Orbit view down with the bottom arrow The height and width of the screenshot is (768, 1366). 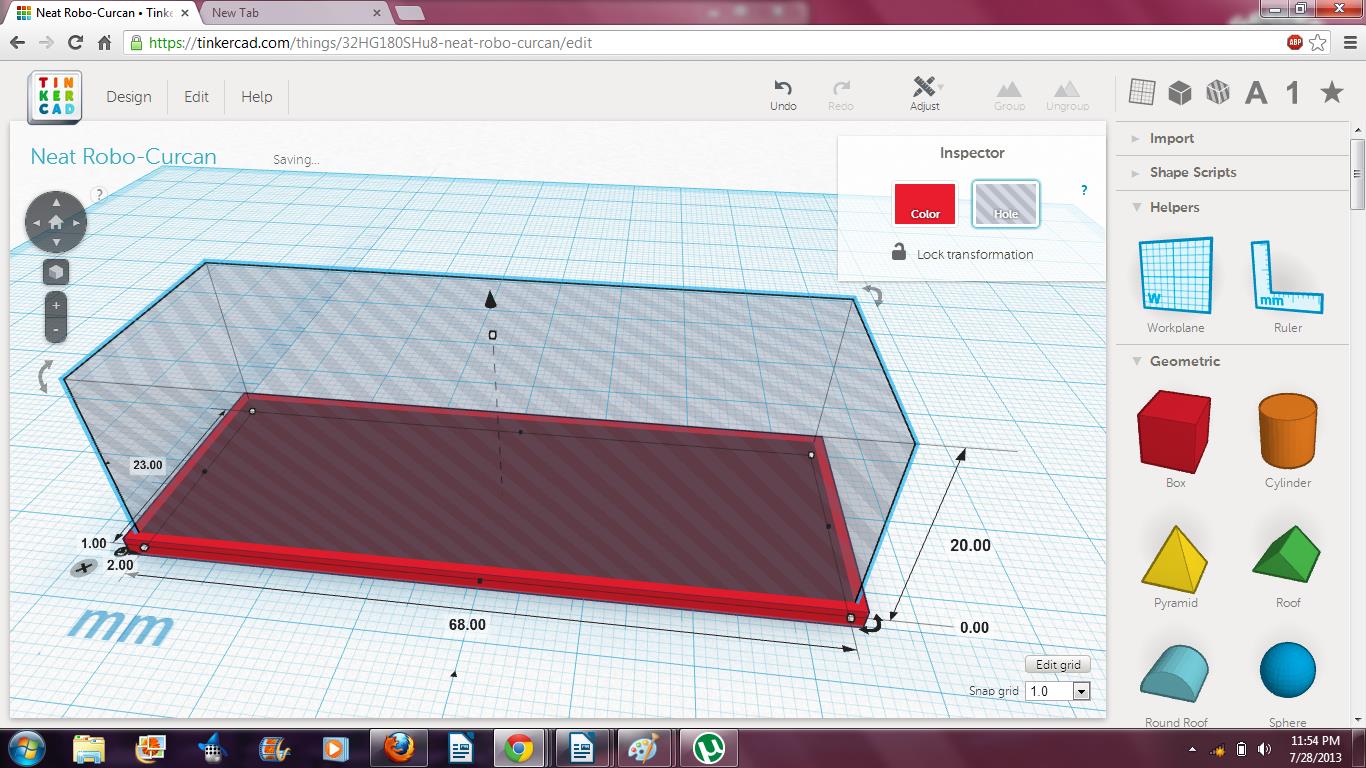click(56, 242)
